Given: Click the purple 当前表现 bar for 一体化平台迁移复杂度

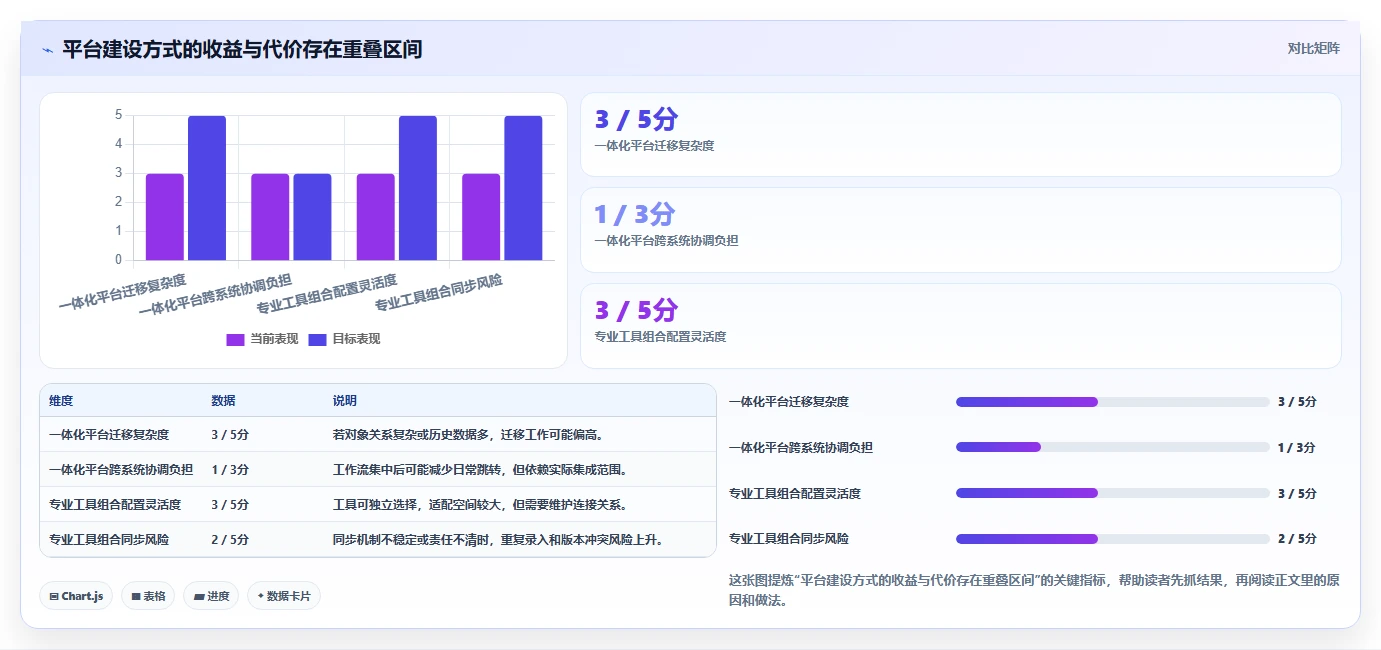Looking at the screenshot, I should 165,217.
